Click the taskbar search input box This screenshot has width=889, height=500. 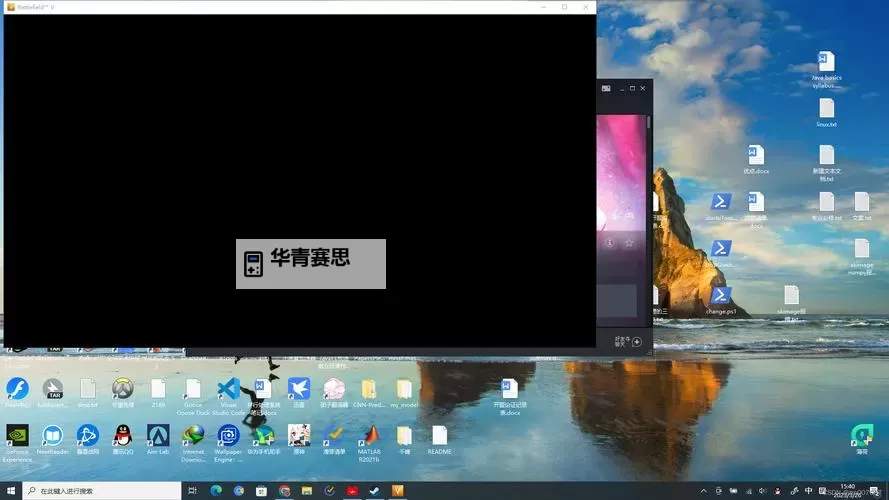pos(100,491)
